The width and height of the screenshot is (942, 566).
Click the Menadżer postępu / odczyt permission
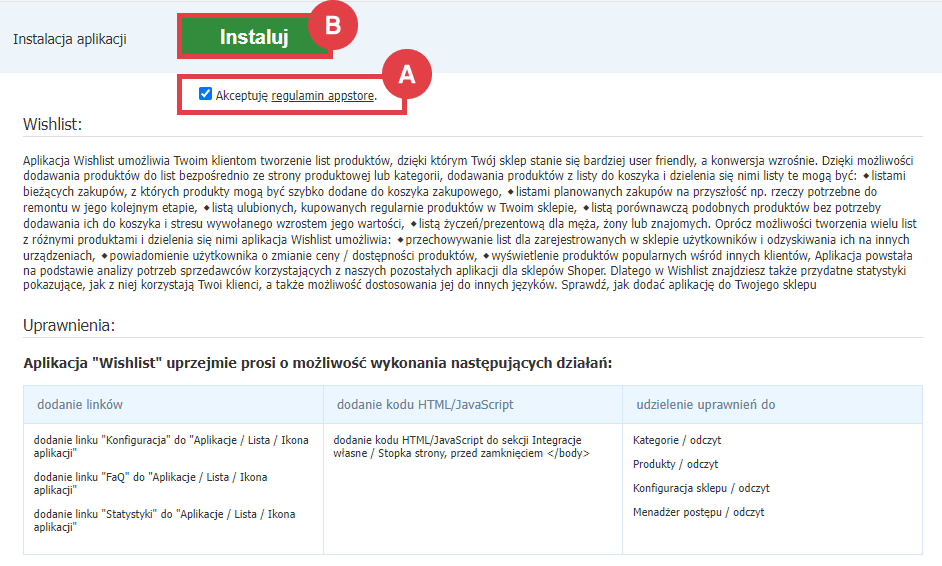click(x=698, y=512)
